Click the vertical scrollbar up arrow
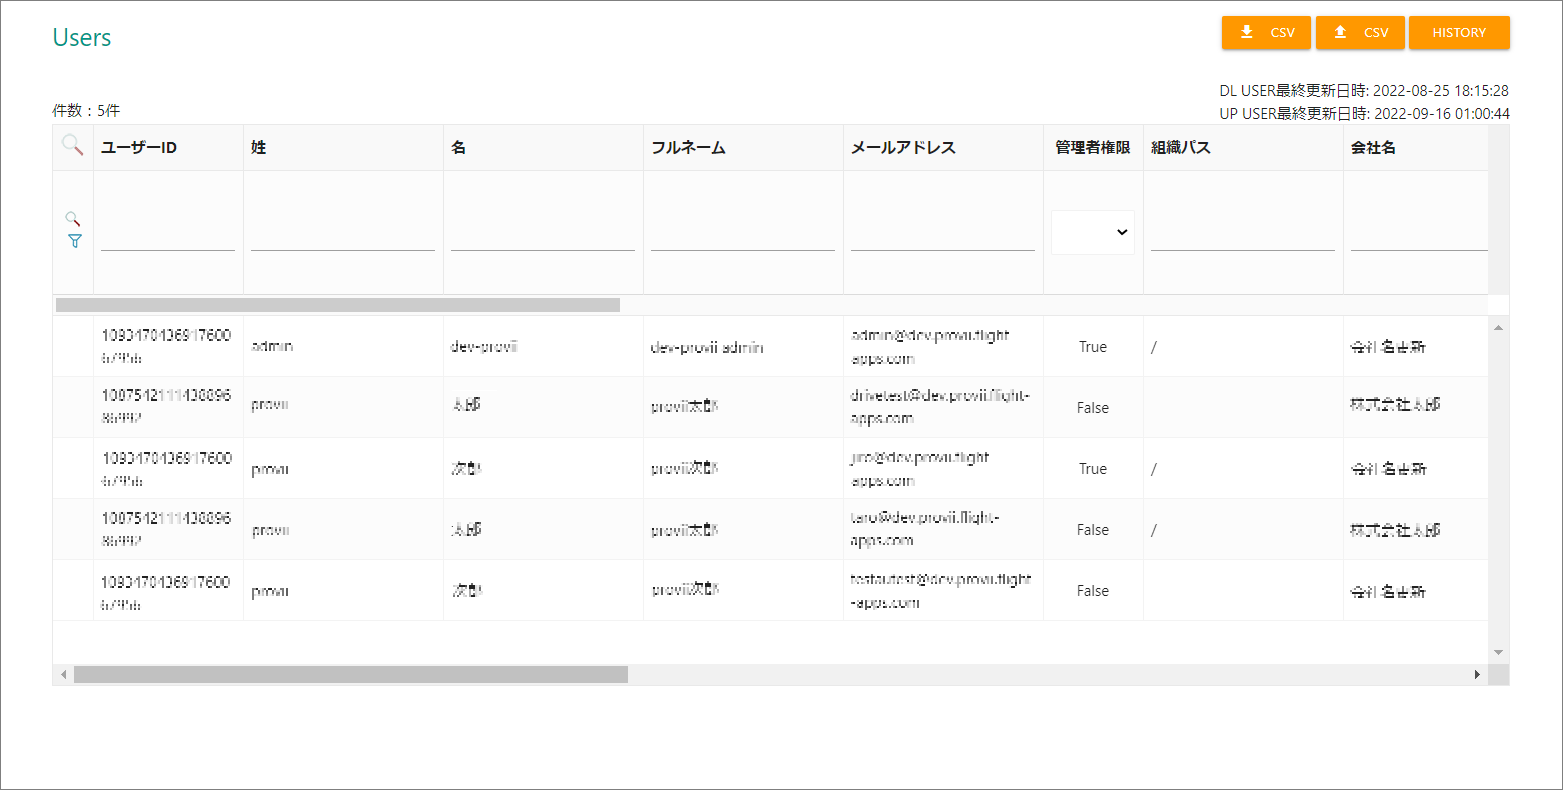Viewport: 1563px width, 790px height. click(1498, 328)
